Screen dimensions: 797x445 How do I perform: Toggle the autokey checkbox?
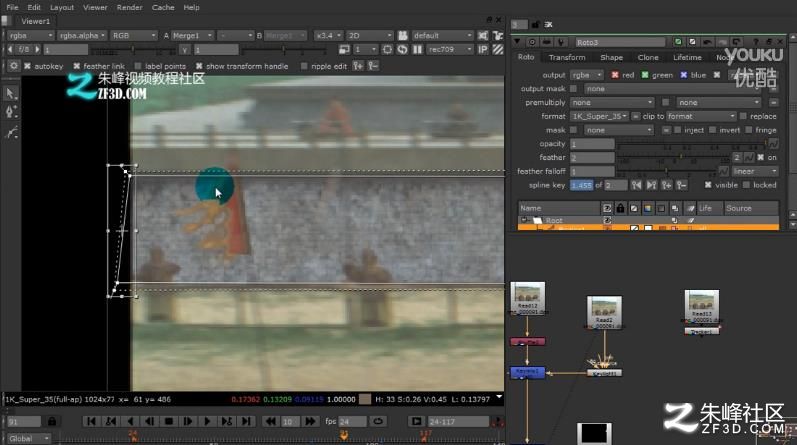coord(27,66)
